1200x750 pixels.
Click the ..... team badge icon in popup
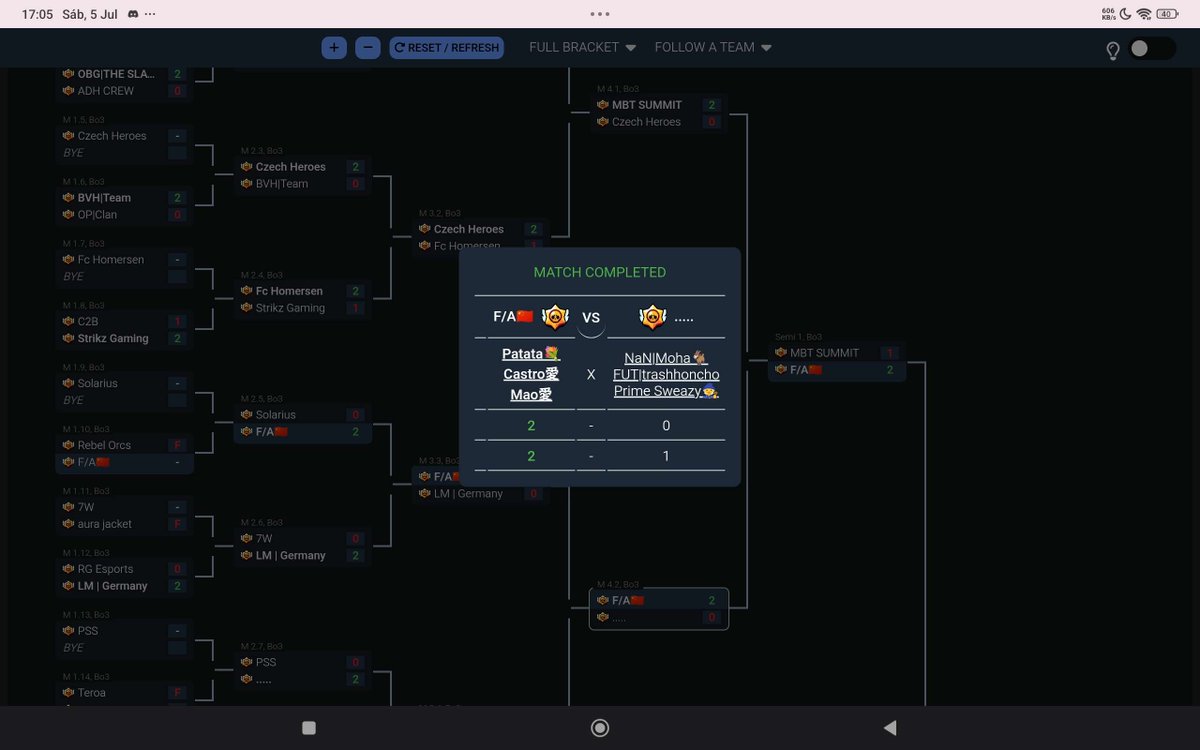pos(652,317)
